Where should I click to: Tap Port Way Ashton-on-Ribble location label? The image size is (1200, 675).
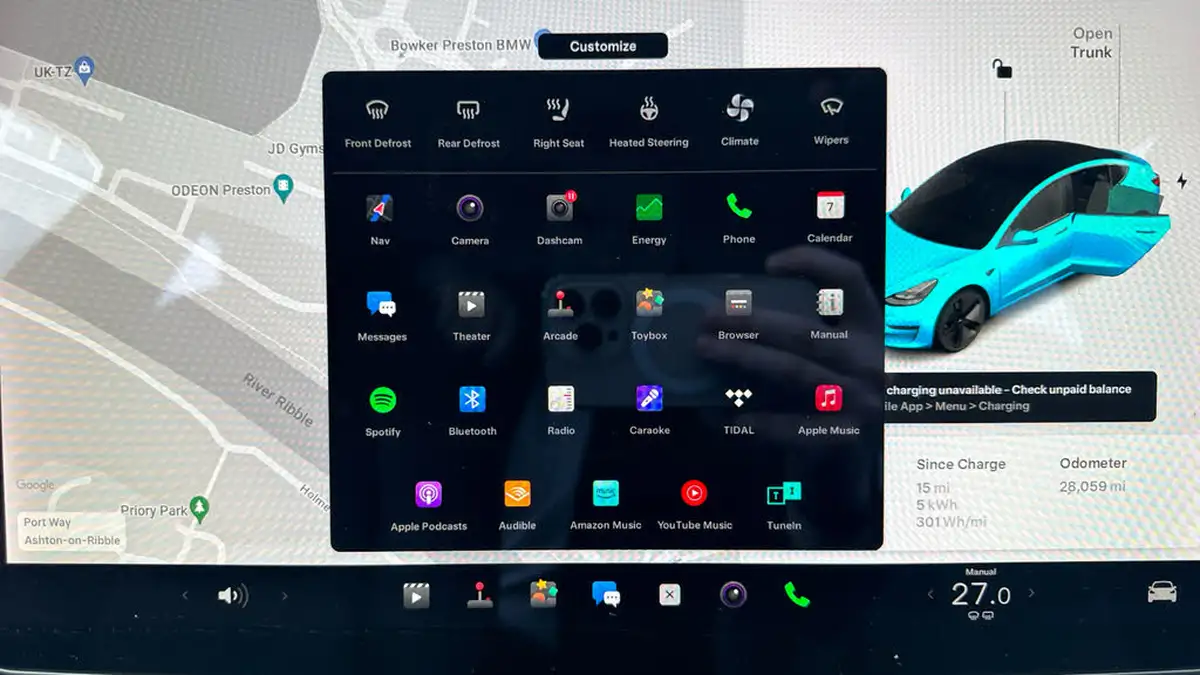click(x=72, y=531)
